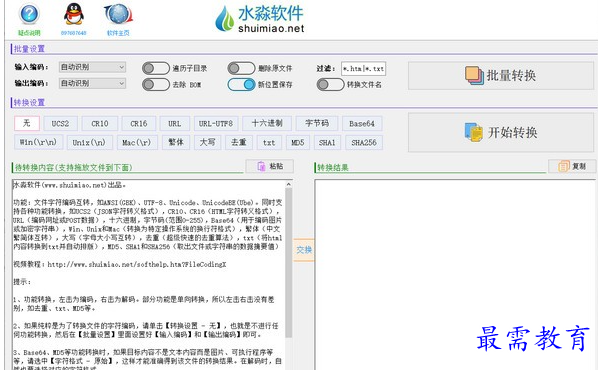The height and width of the screenshot is (370, 598).
Task: Click the 批量设置 section header
Action: point(29,49)
